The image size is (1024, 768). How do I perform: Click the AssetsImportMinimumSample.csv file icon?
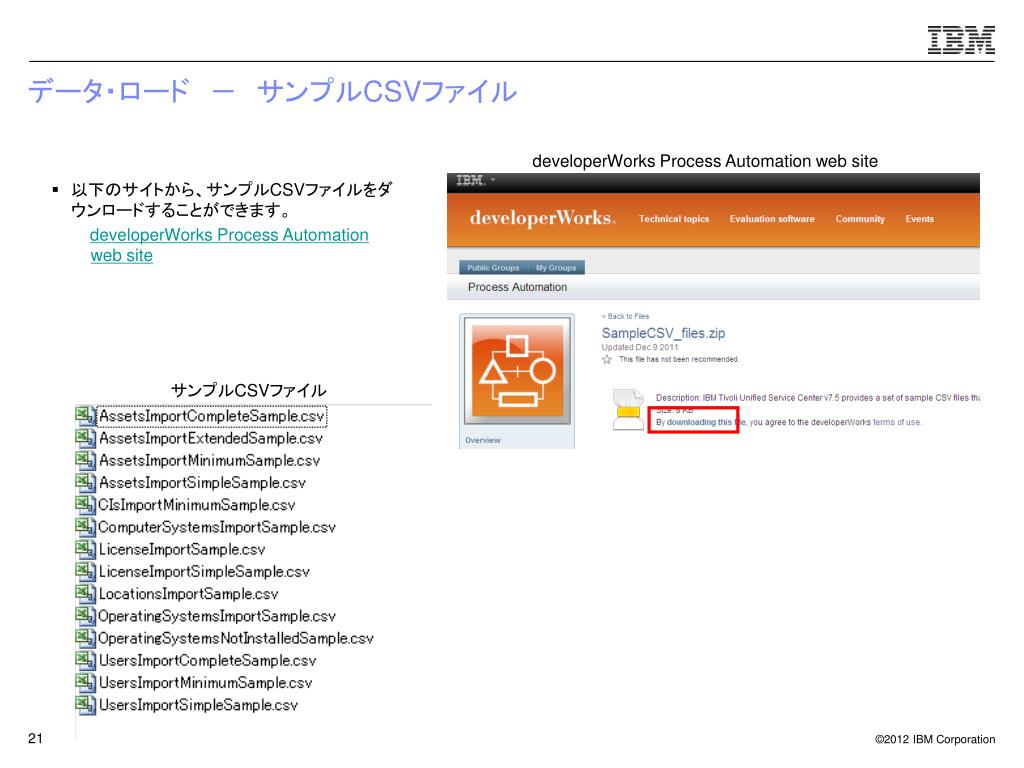85,460
